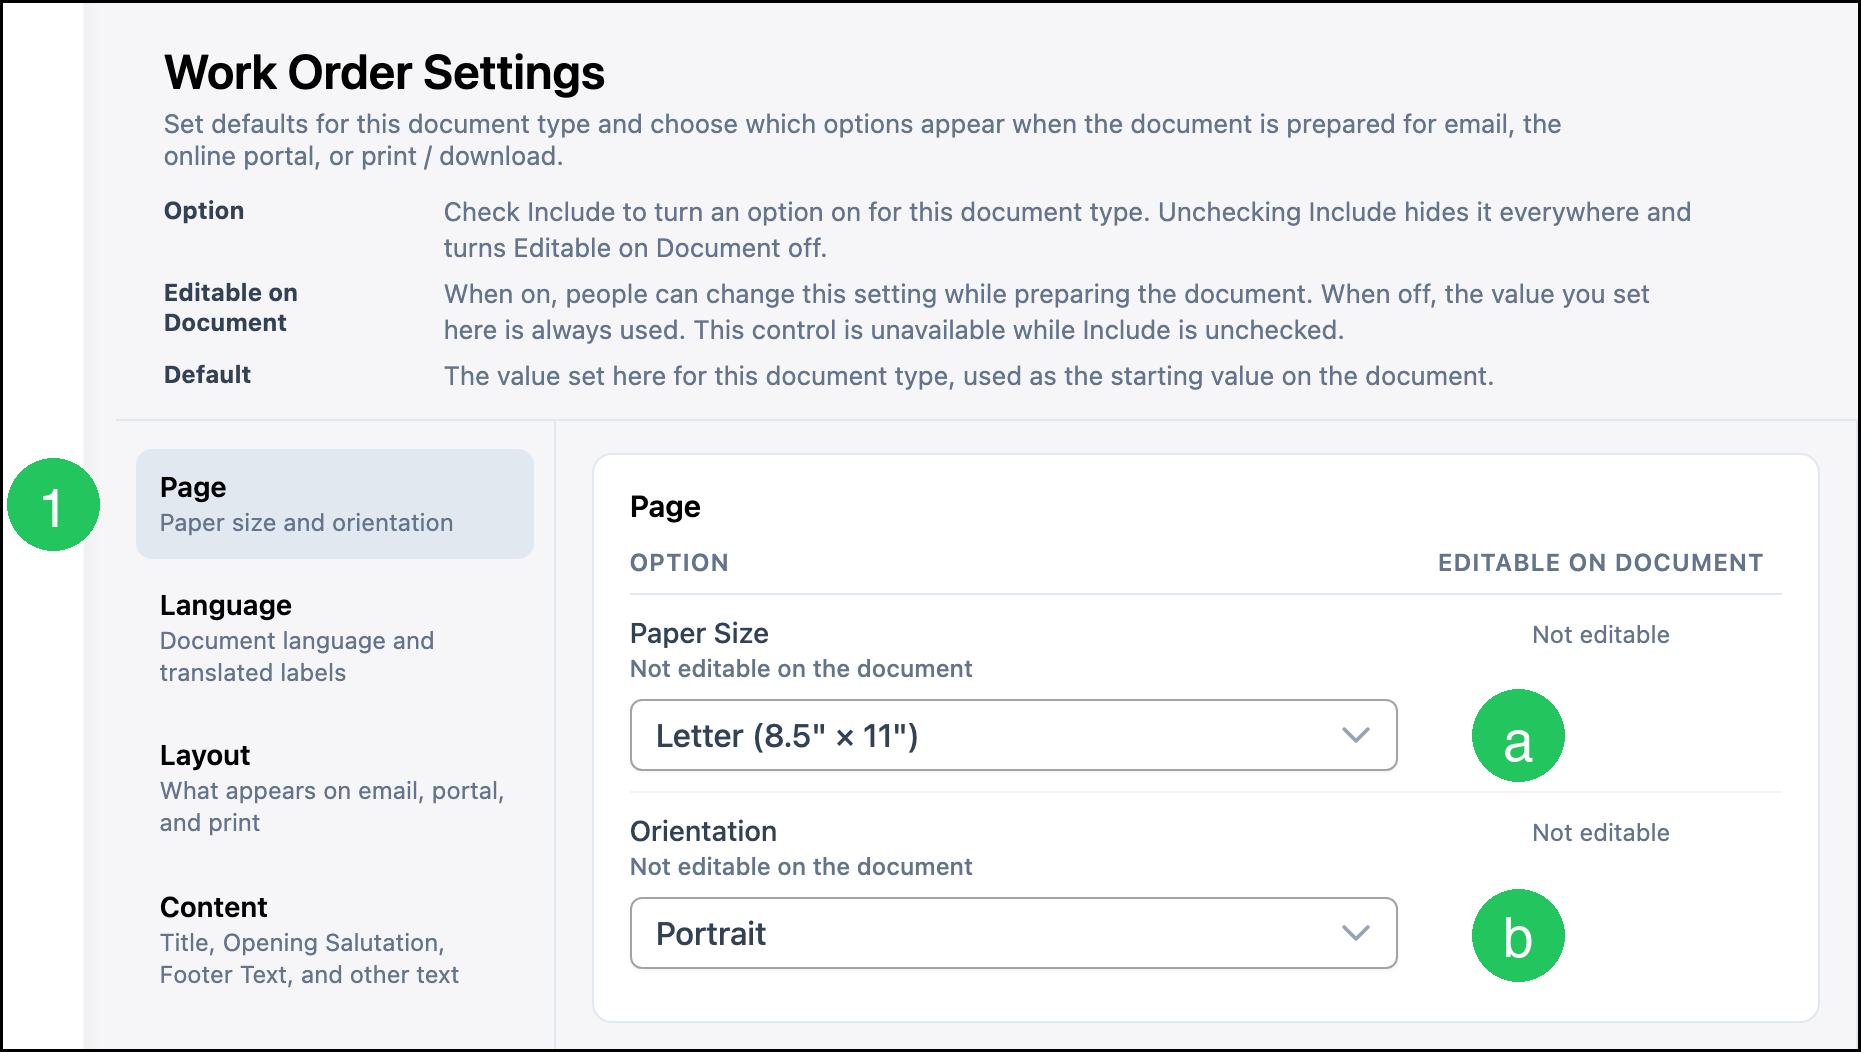The image size is (1861, 1052).
Task: Open the Orientation dropdown showing Portrait
Action: [x=1013, y=933]
